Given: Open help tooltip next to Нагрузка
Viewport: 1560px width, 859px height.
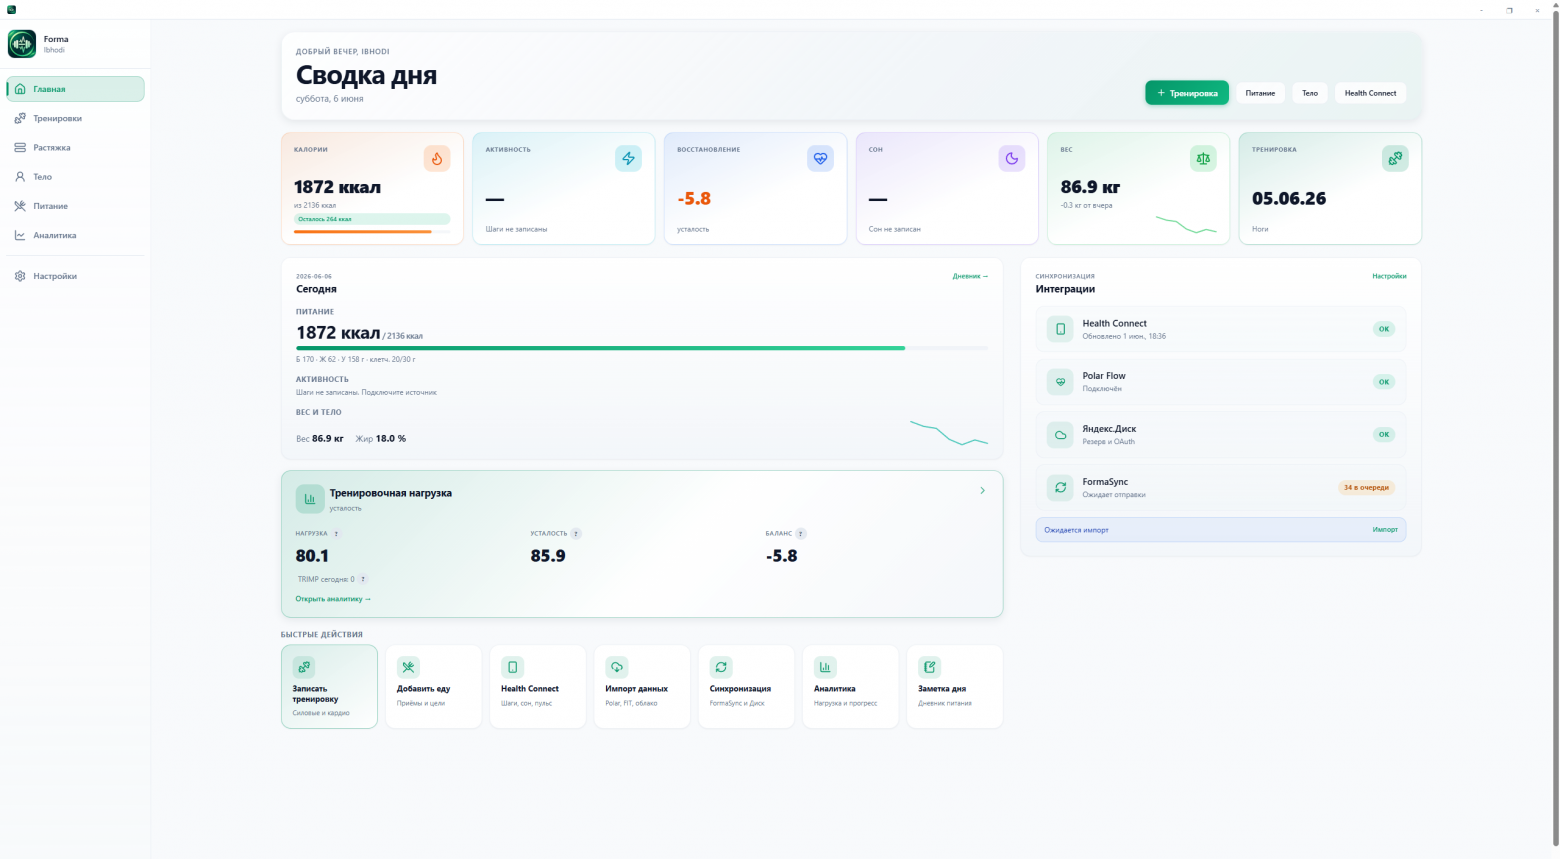Looking at the screenshot, I should pos(336,534).
